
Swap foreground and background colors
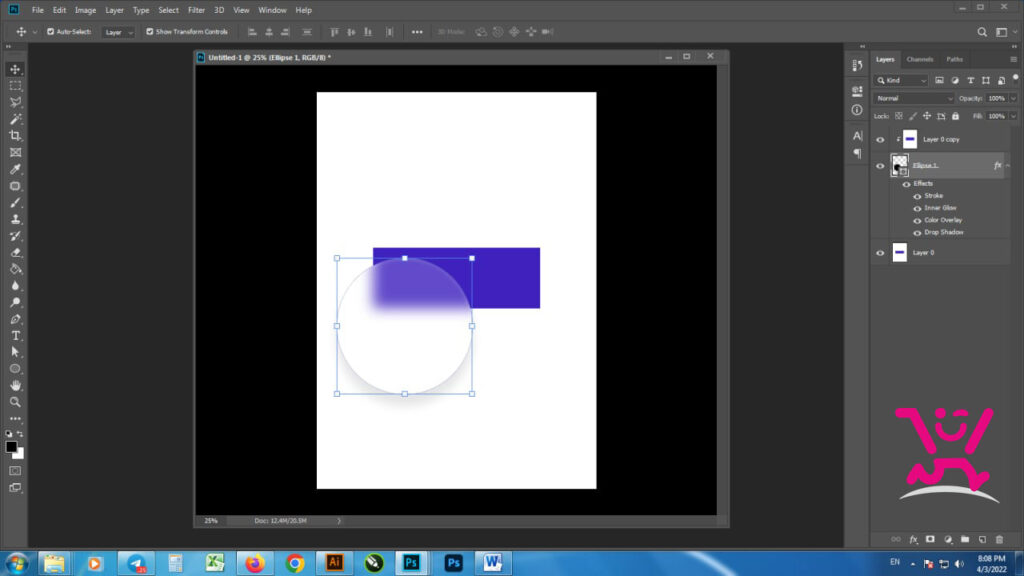(x=20, y=434)
